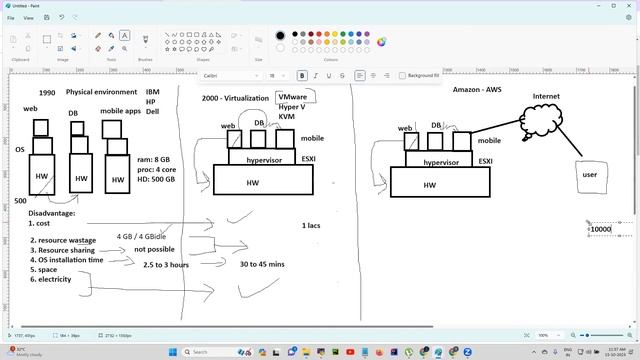Click the Copy icon in the Clipboard group

(28, 49)
